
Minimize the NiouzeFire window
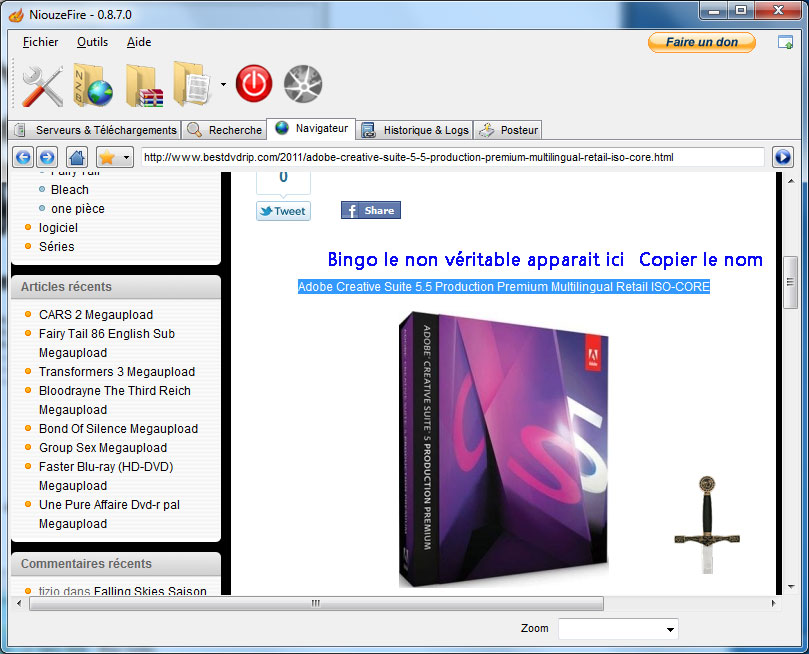tap(714, 11)
